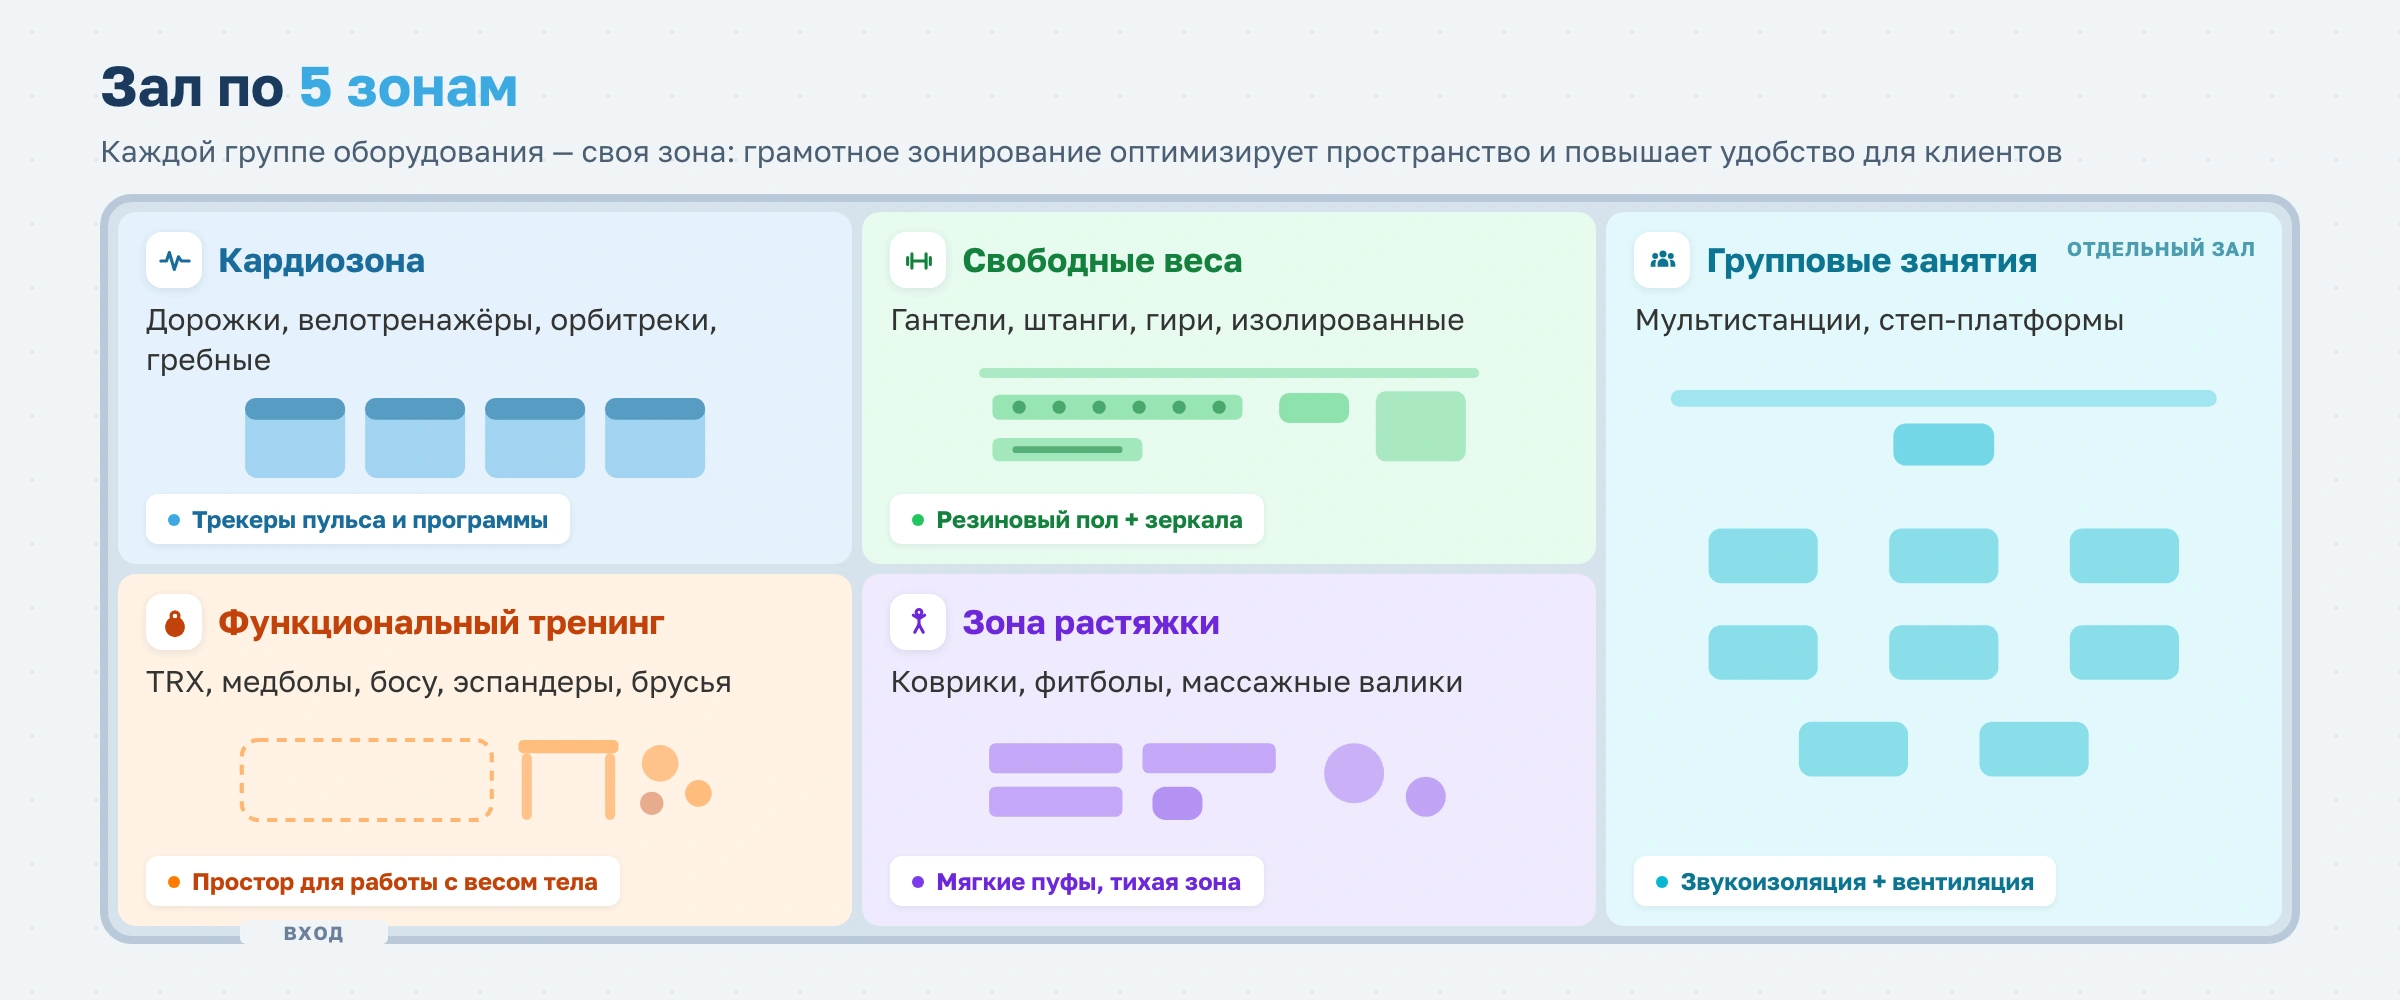The image size is (2400, 1000).
Task: Click the Резиновый пол + зеркала tag
Action: [x=1077, y=520]
